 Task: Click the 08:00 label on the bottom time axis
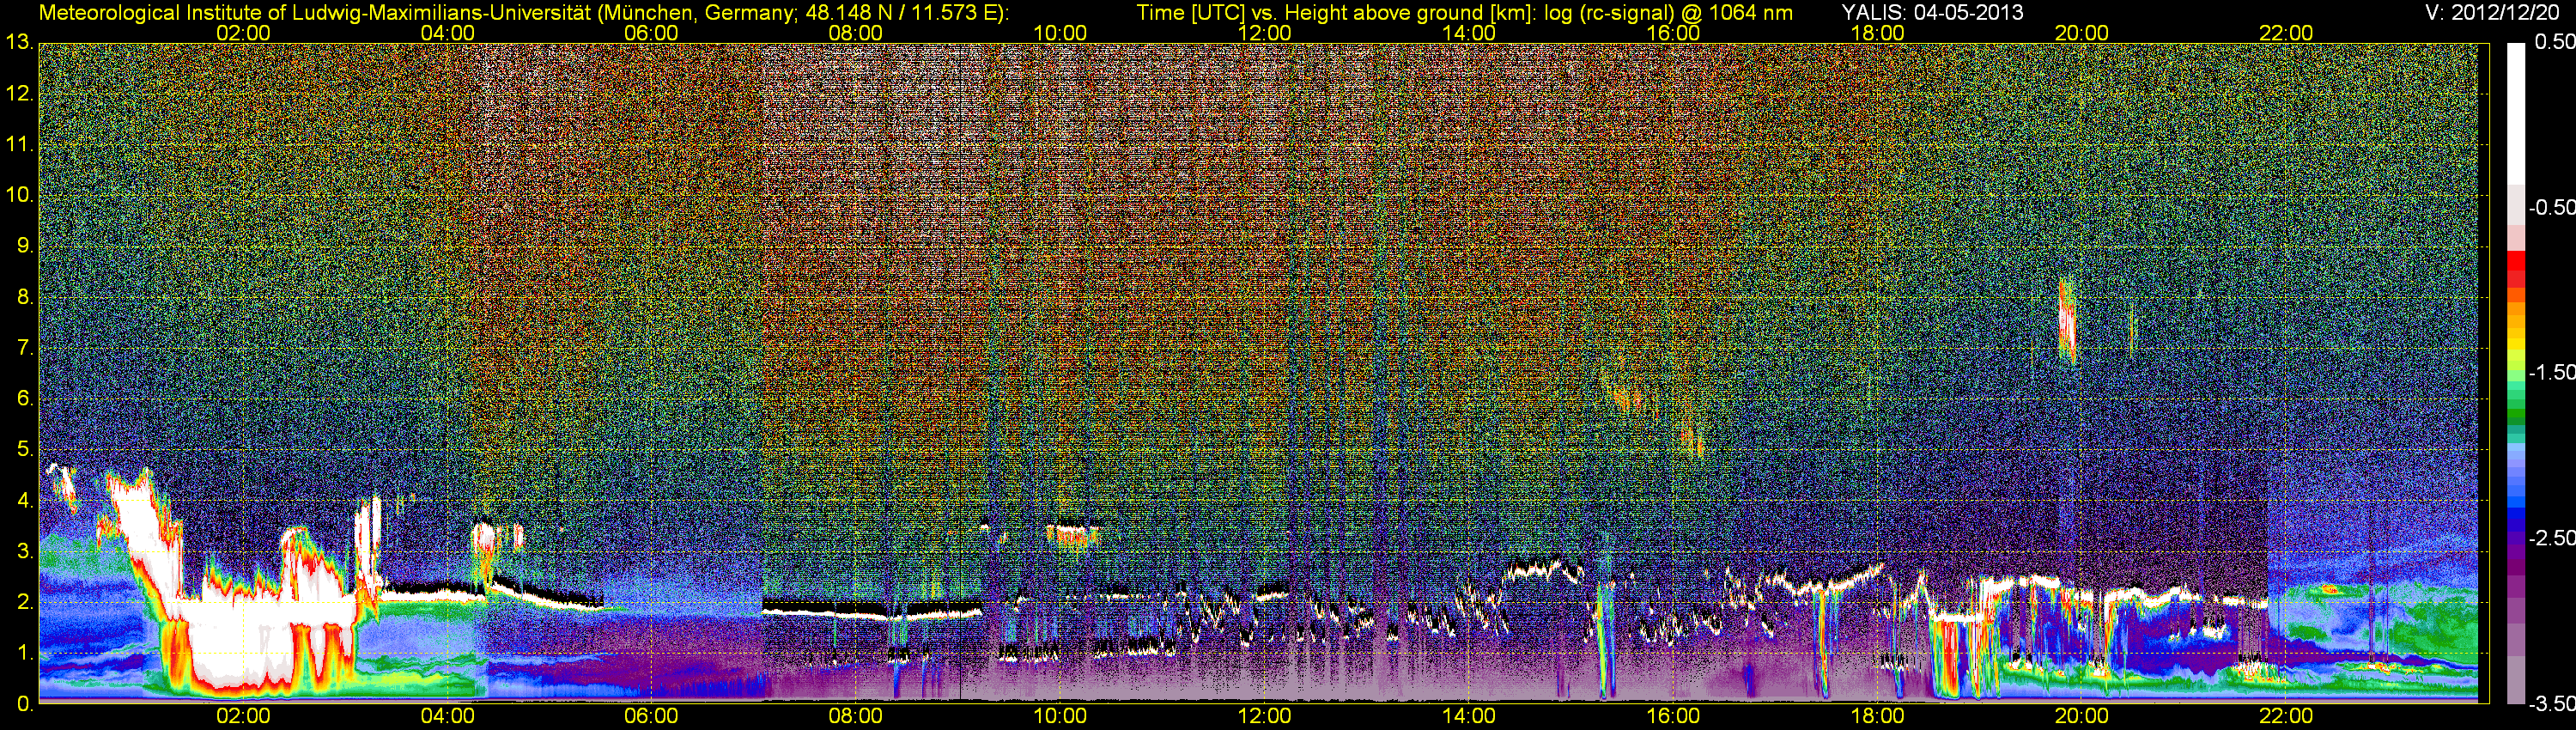[856, 716]
